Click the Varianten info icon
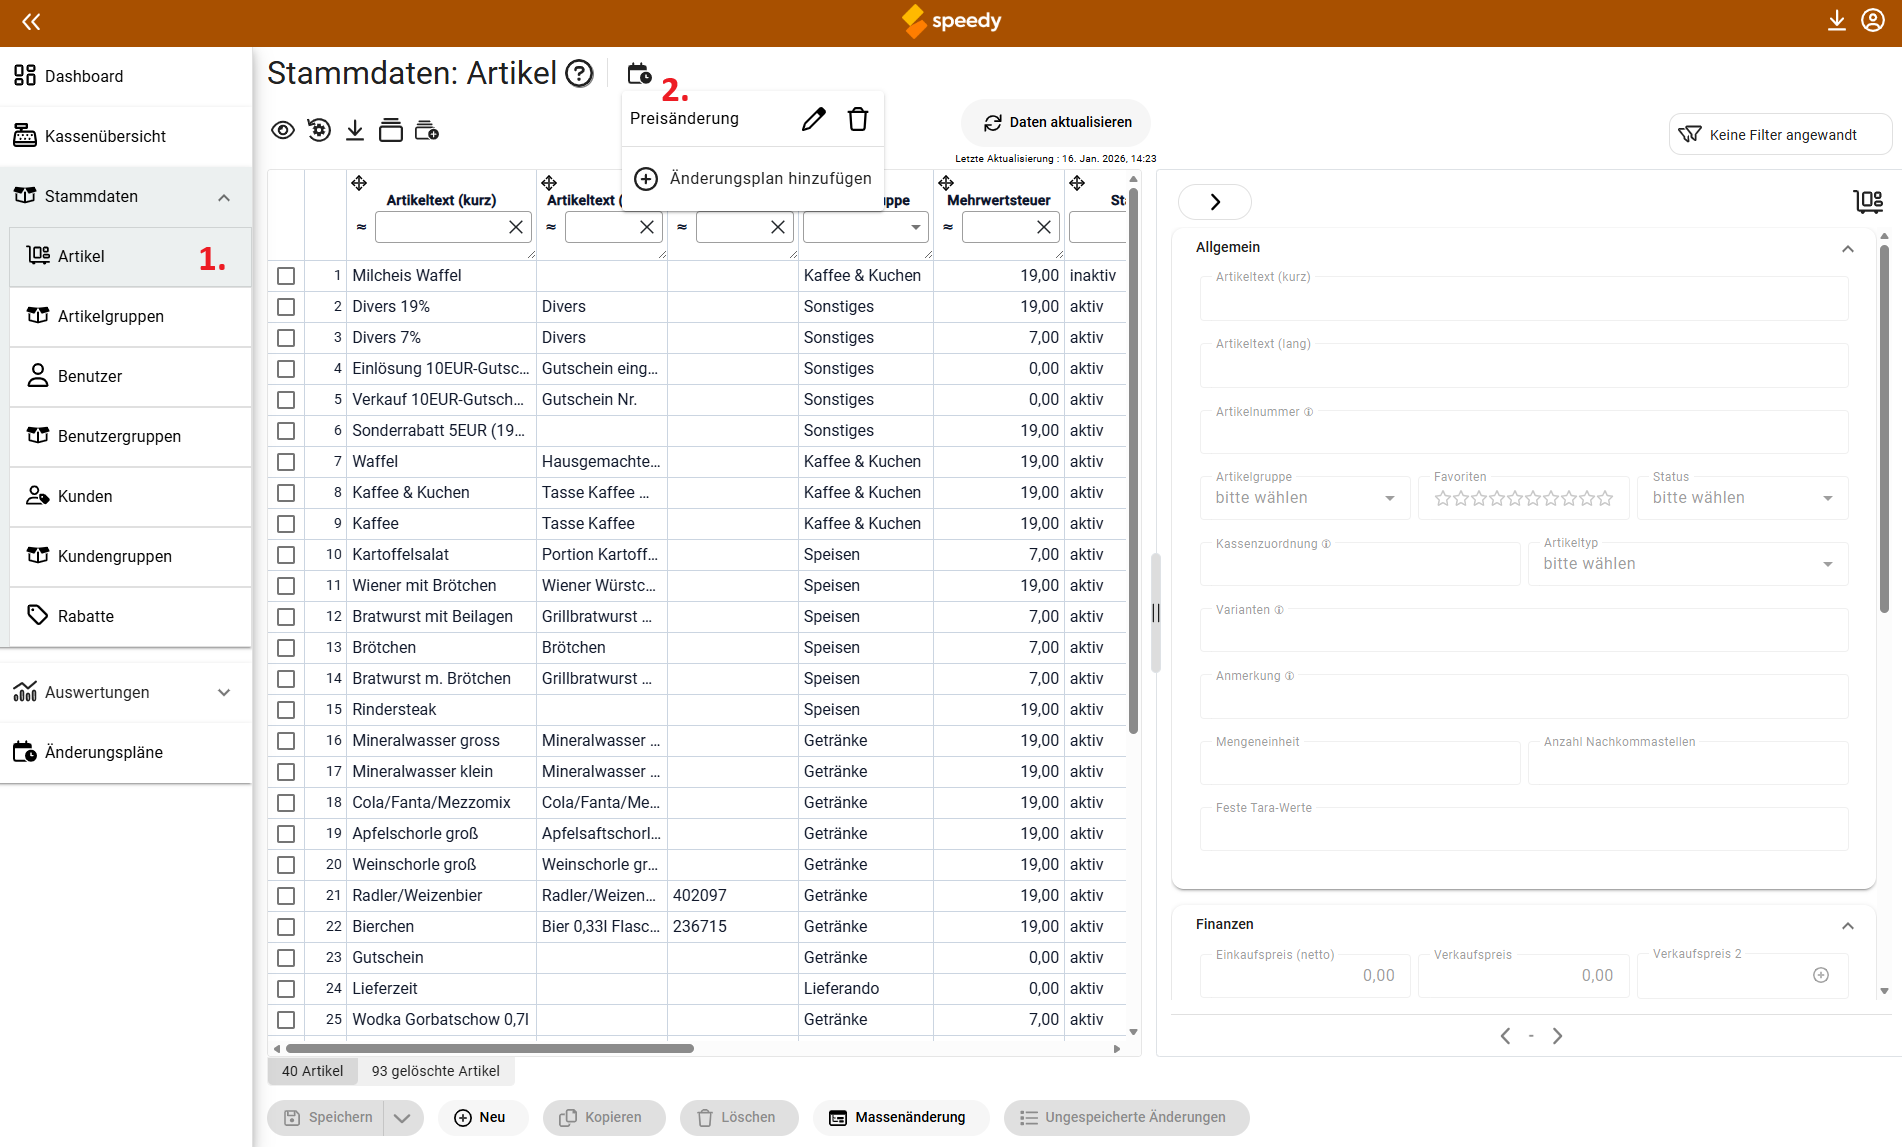 point(1278,610)
